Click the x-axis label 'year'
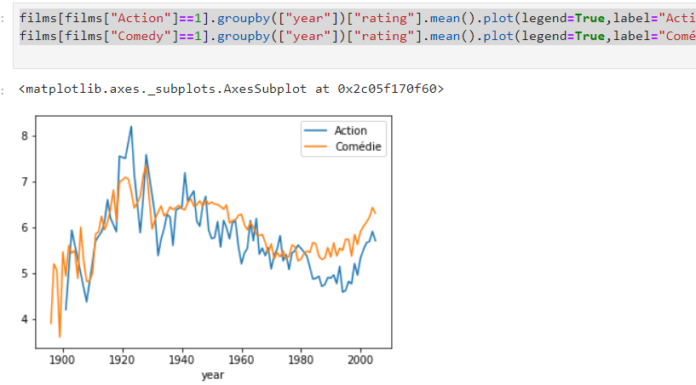The image size is (696, 385). pyautogui.click(x=213, y=375)
